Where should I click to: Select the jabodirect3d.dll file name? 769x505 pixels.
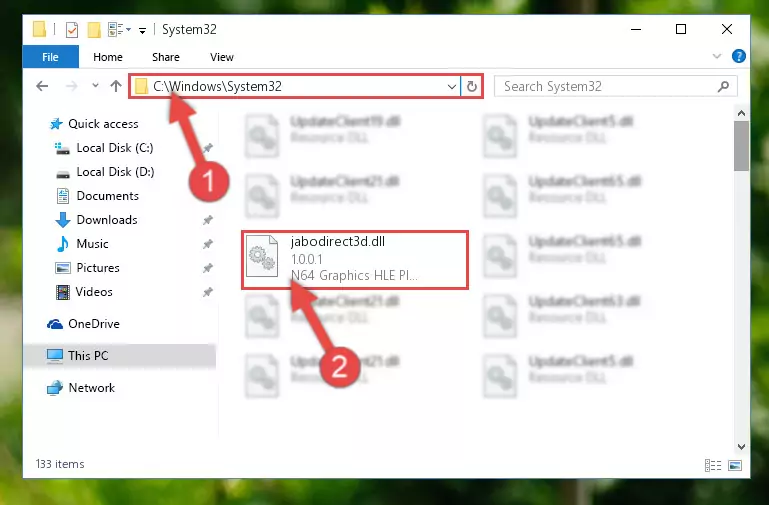[338, 241]
